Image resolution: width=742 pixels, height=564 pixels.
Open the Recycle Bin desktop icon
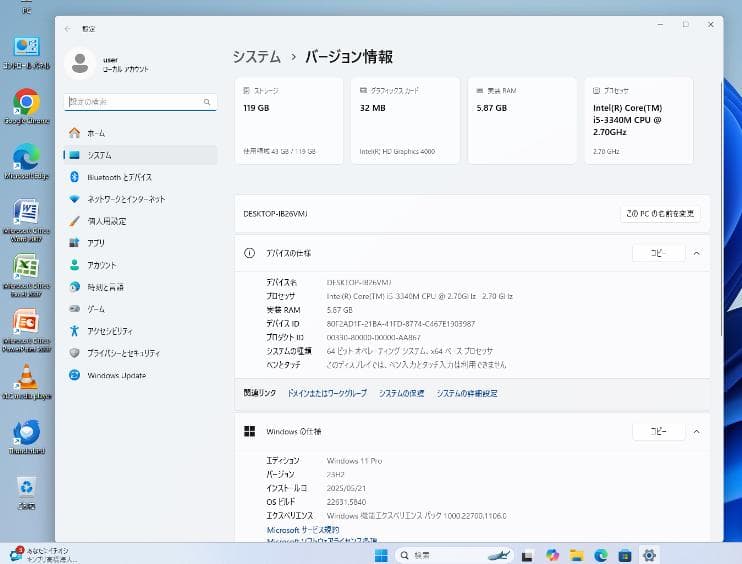tap(26, 492)
